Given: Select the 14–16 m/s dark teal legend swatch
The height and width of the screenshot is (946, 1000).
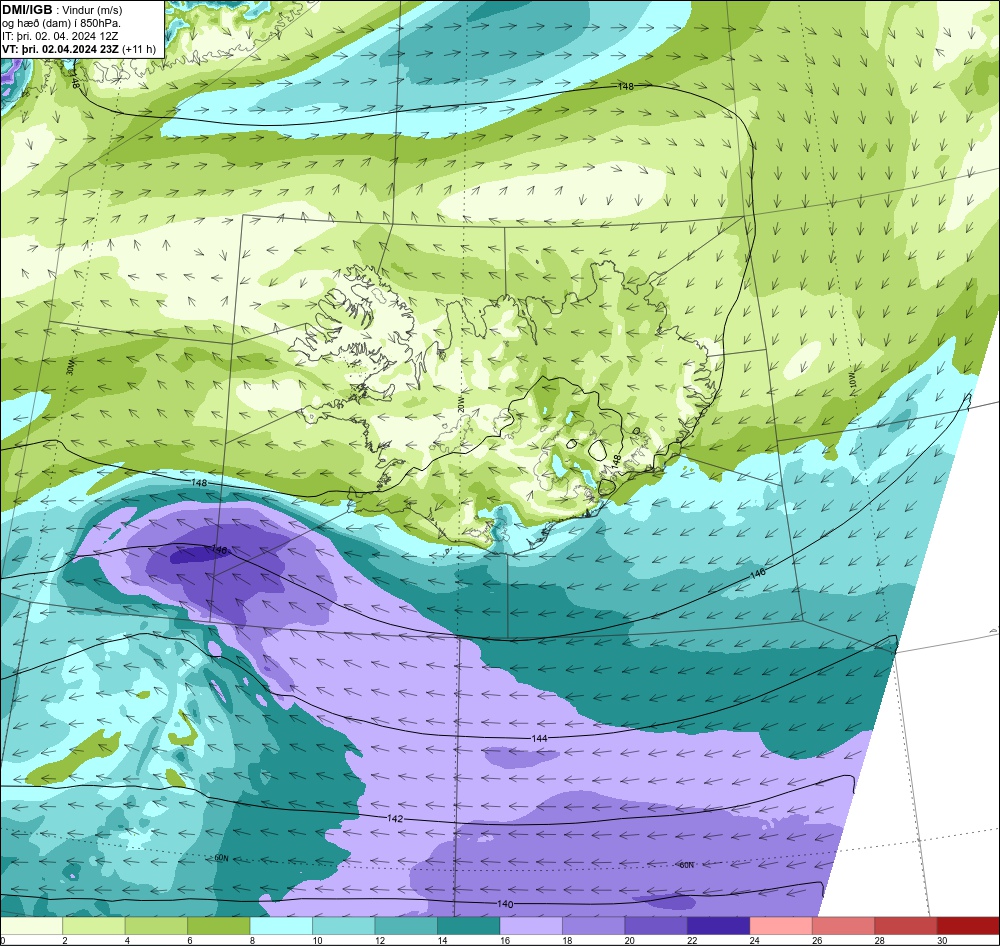Looking at the screenshot, I should pyautogui.click(x=469, y=926).
